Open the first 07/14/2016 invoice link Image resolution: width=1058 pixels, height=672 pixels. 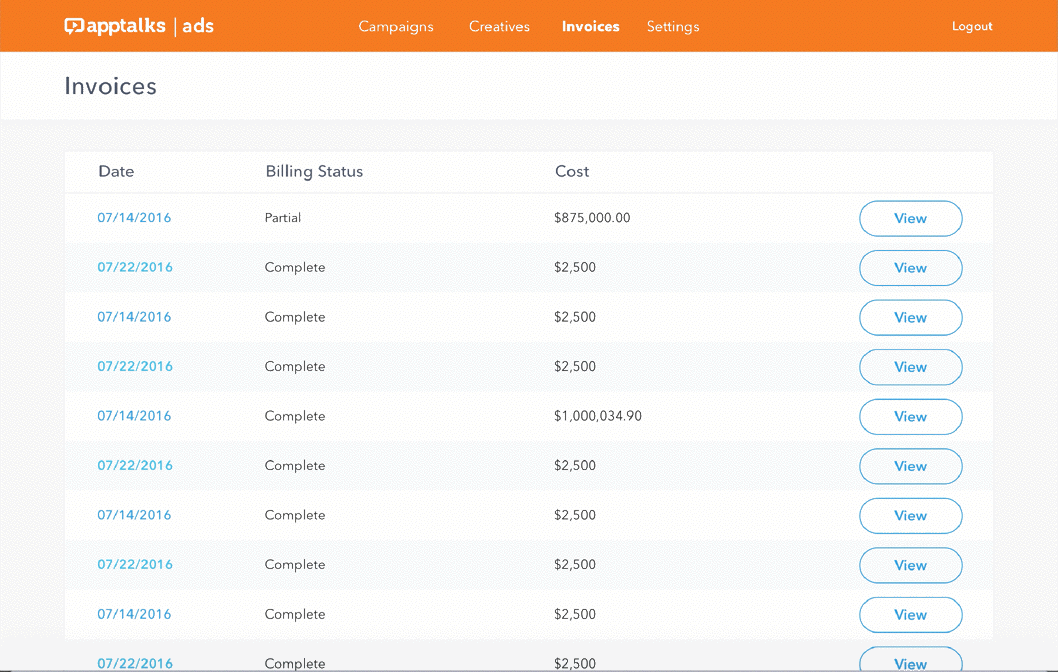[x=134, y=218]
